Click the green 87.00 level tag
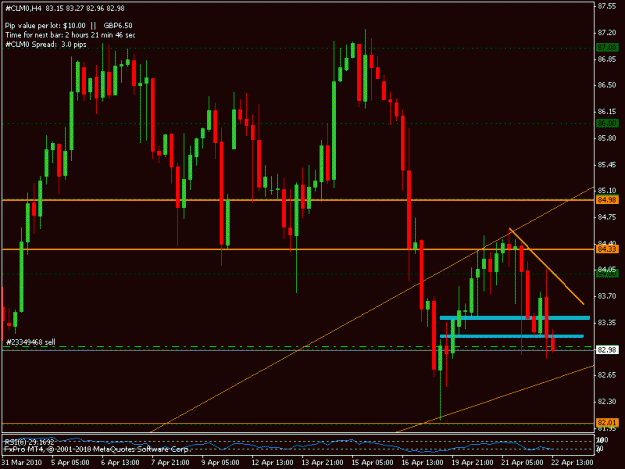 tap(607, 48)
